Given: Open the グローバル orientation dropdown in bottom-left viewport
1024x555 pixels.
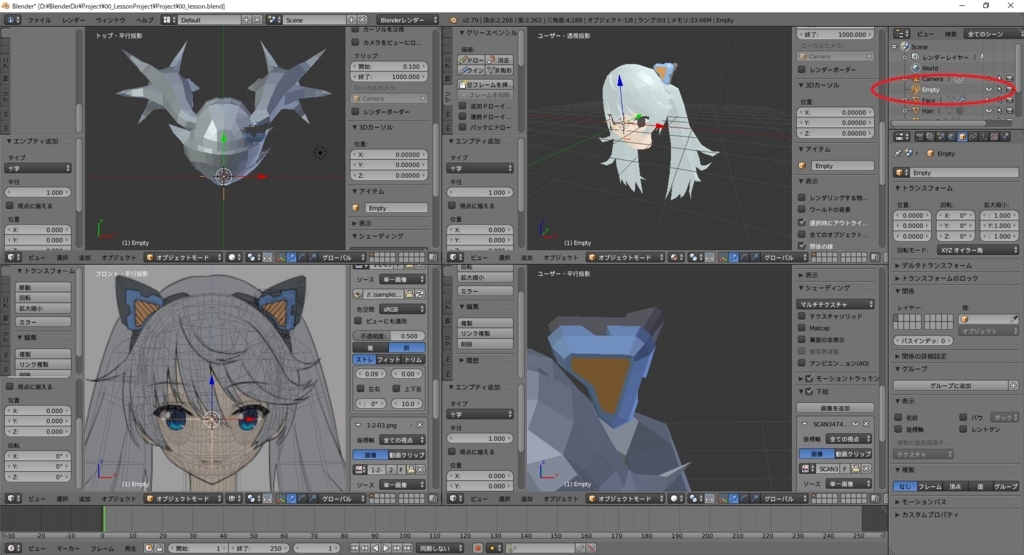Looking at the screenshot, I should (x=342, y=498).
